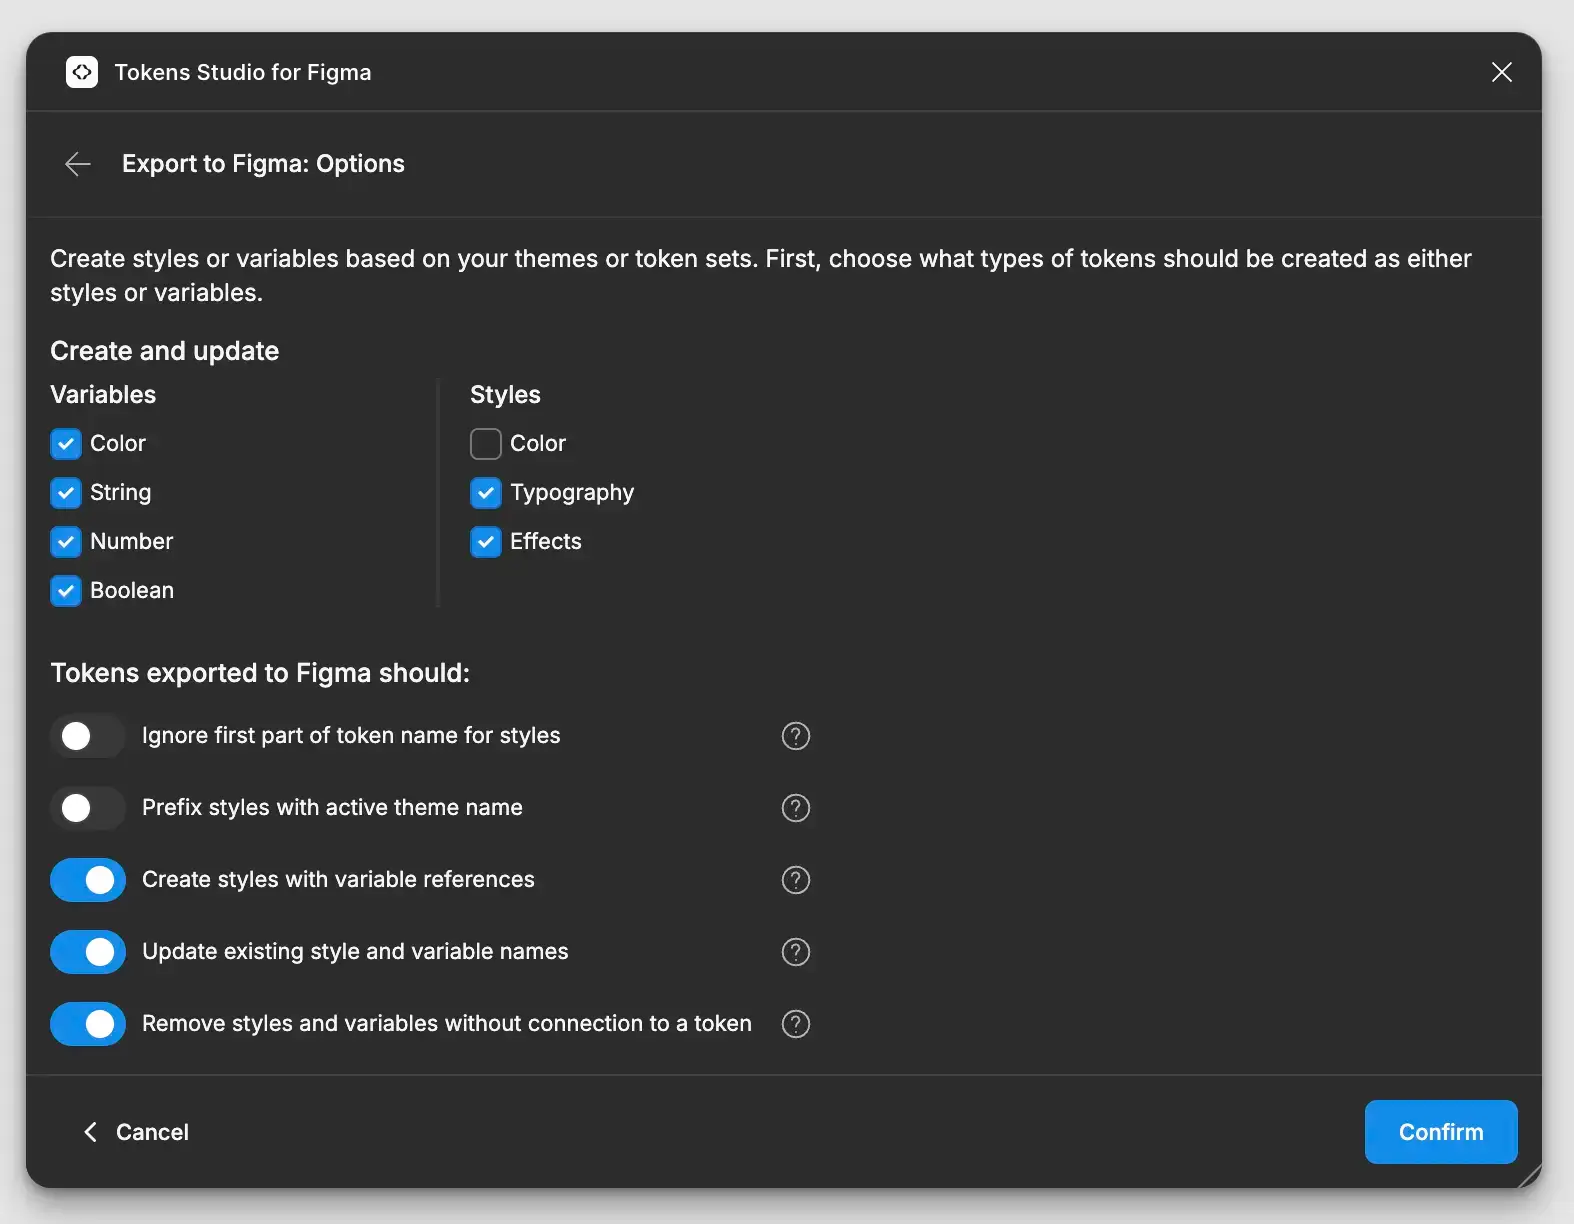The height and width of the screenshot is (1224, 1574).
Task: Open help for Prefix styles with theme name
Action: 795,808
